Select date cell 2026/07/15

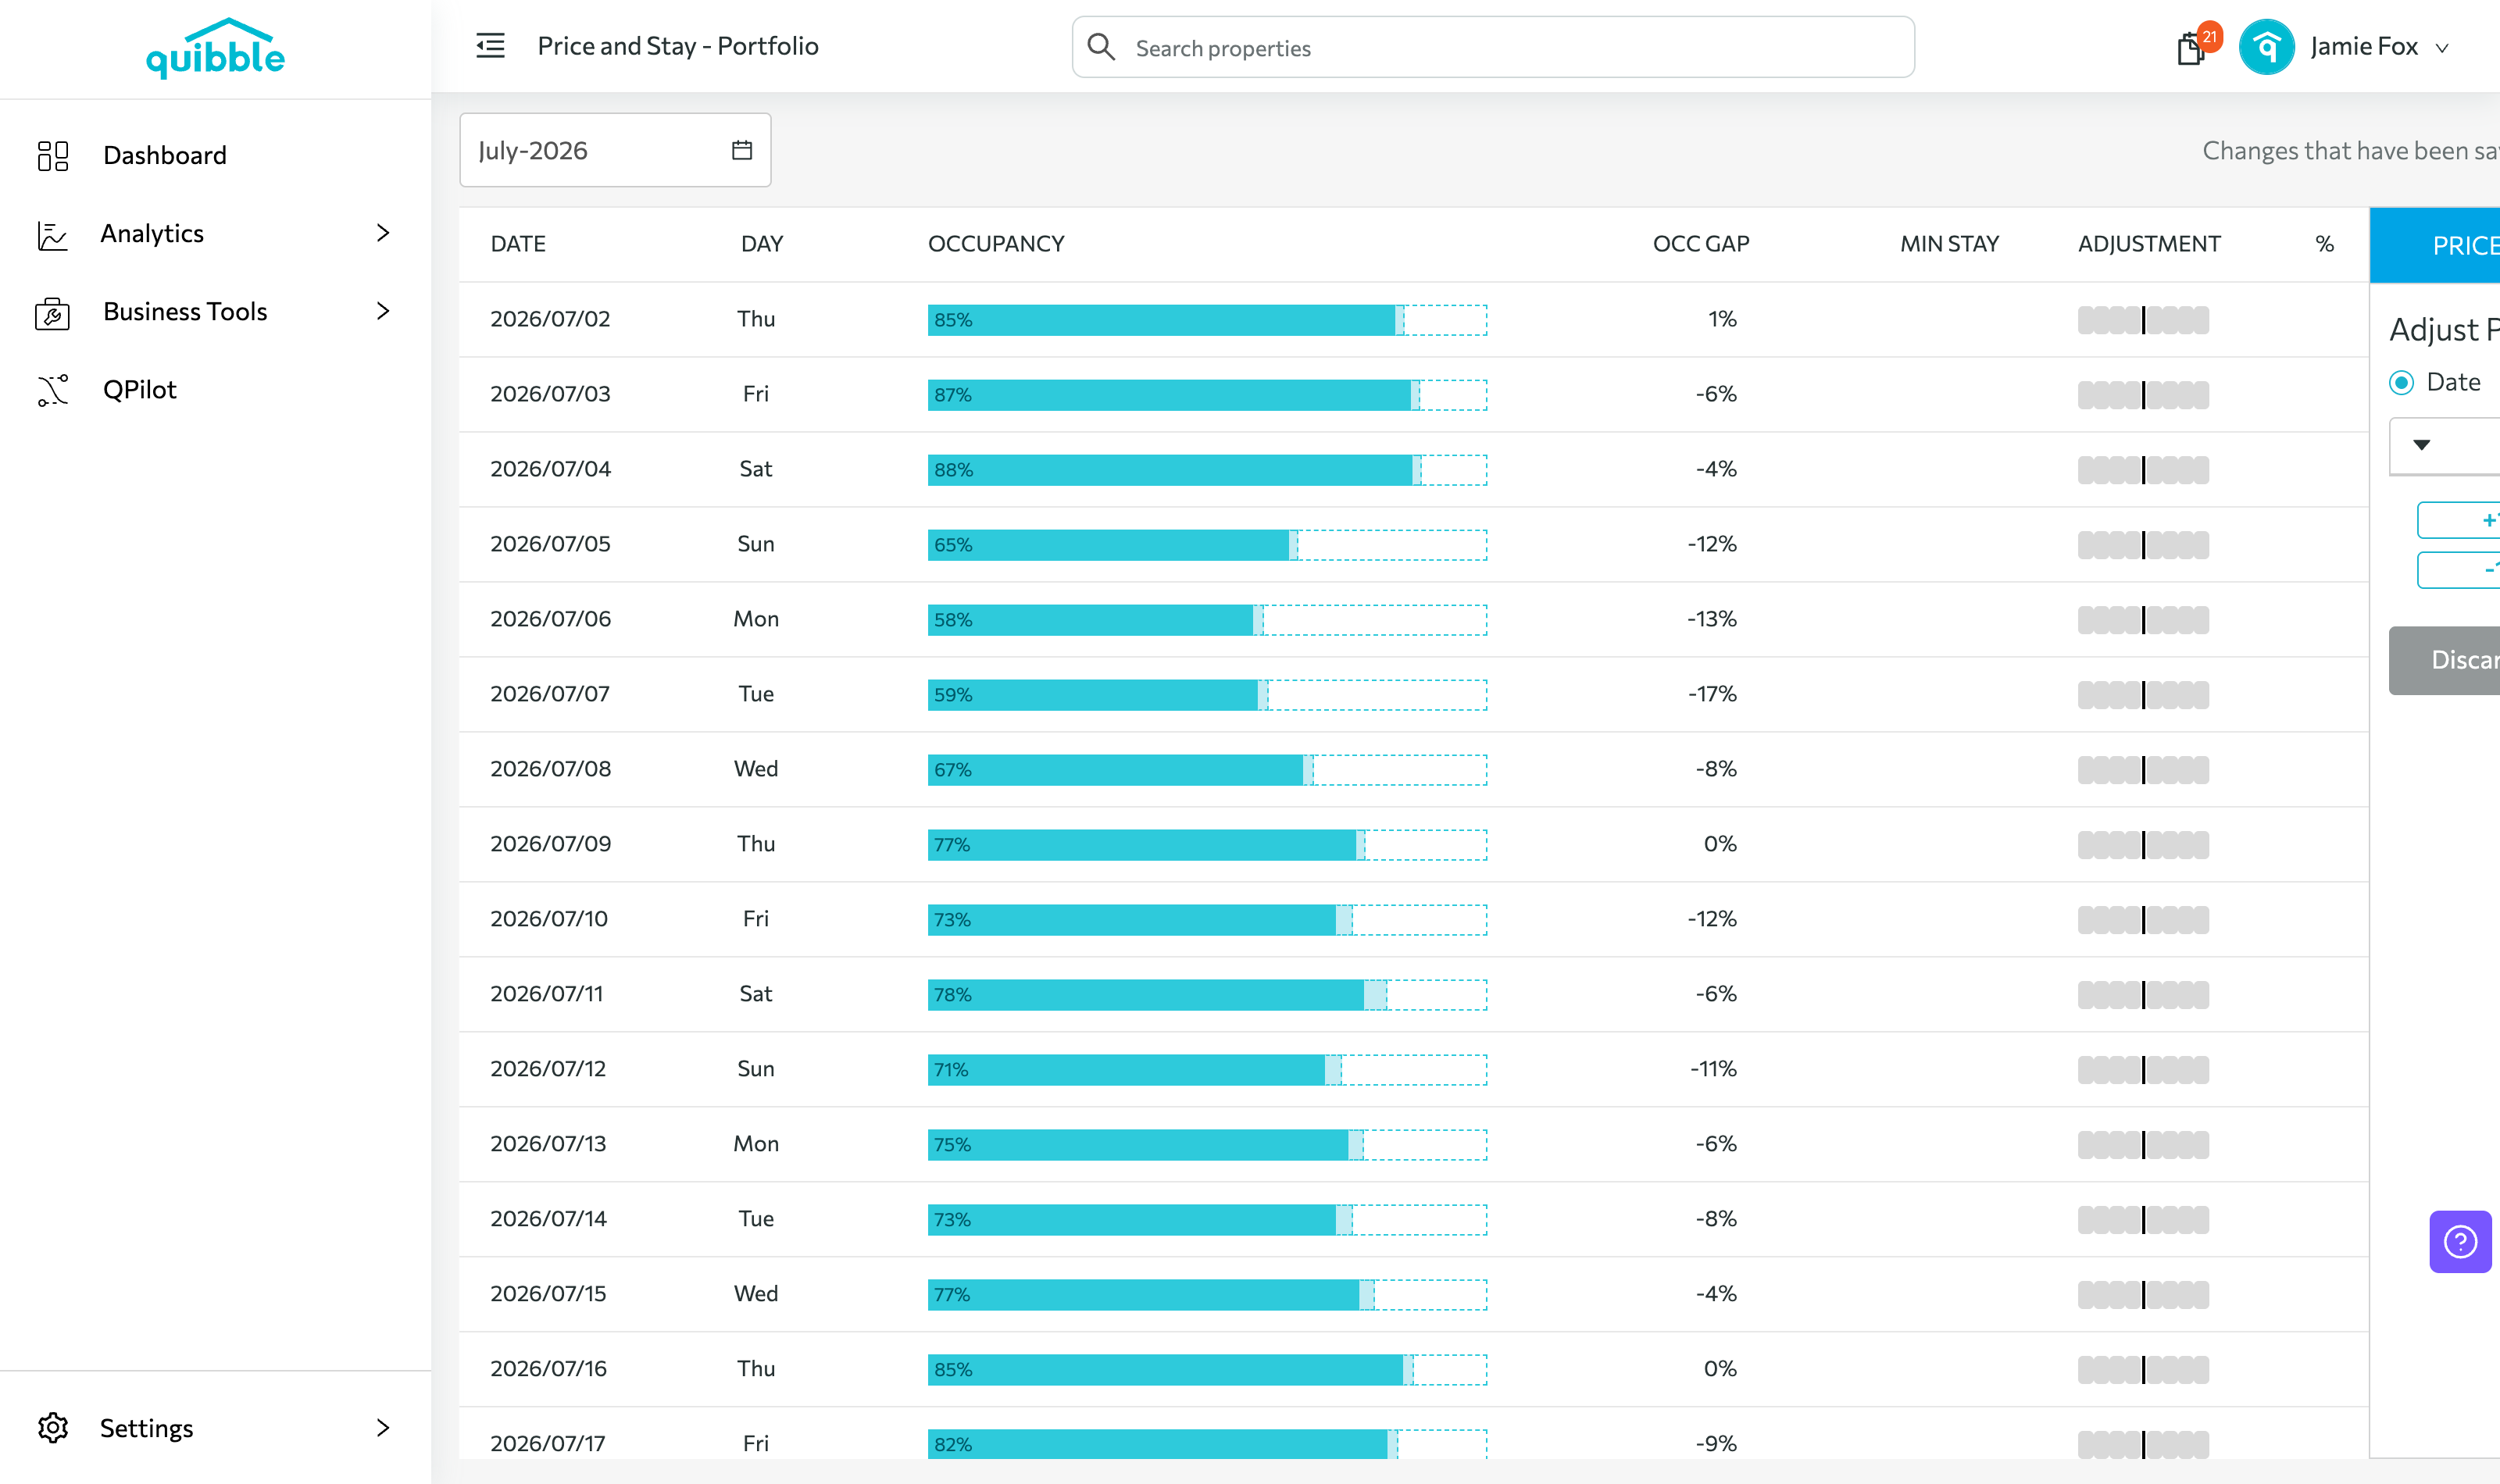coord(548,1294)
